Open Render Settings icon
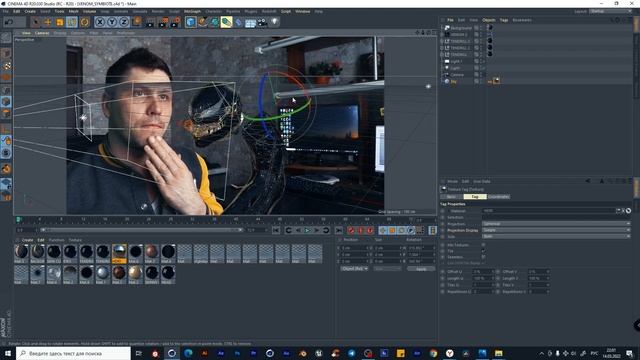 coord(176,22)
